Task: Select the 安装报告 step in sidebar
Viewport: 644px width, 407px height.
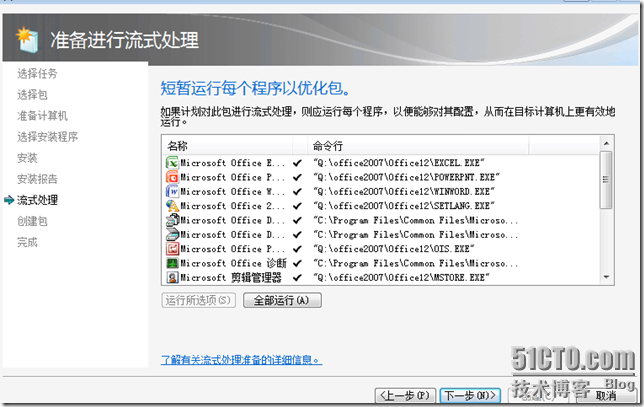Action: point(37,179)
